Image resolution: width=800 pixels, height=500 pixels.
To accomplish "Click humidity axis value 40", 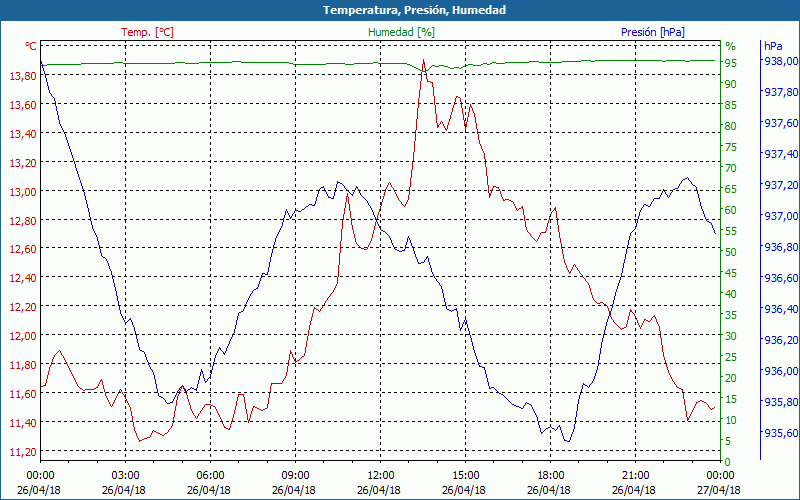I will [x=731, y=294].
